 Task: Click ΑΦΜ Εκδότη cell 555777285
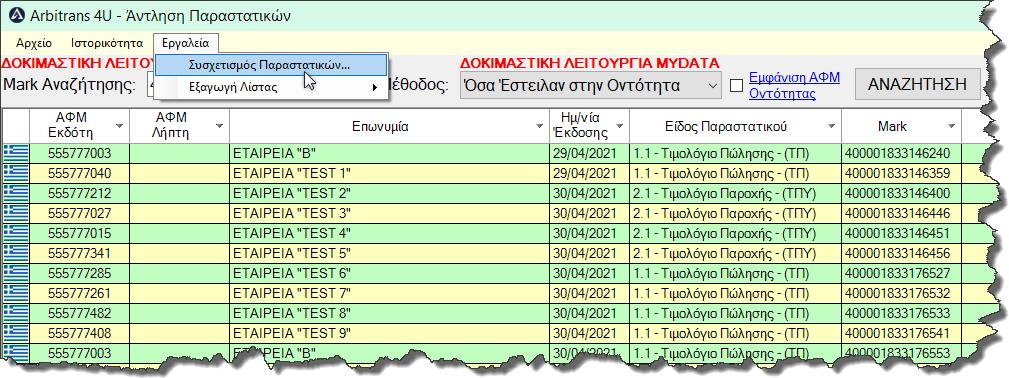coord(80,274)
